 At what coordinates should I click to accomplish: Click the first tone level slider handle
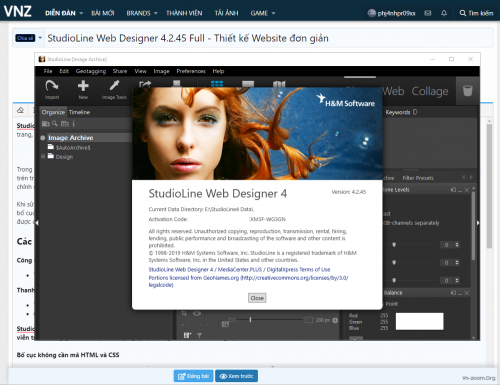pyautogui.click(x=394, y=245)
